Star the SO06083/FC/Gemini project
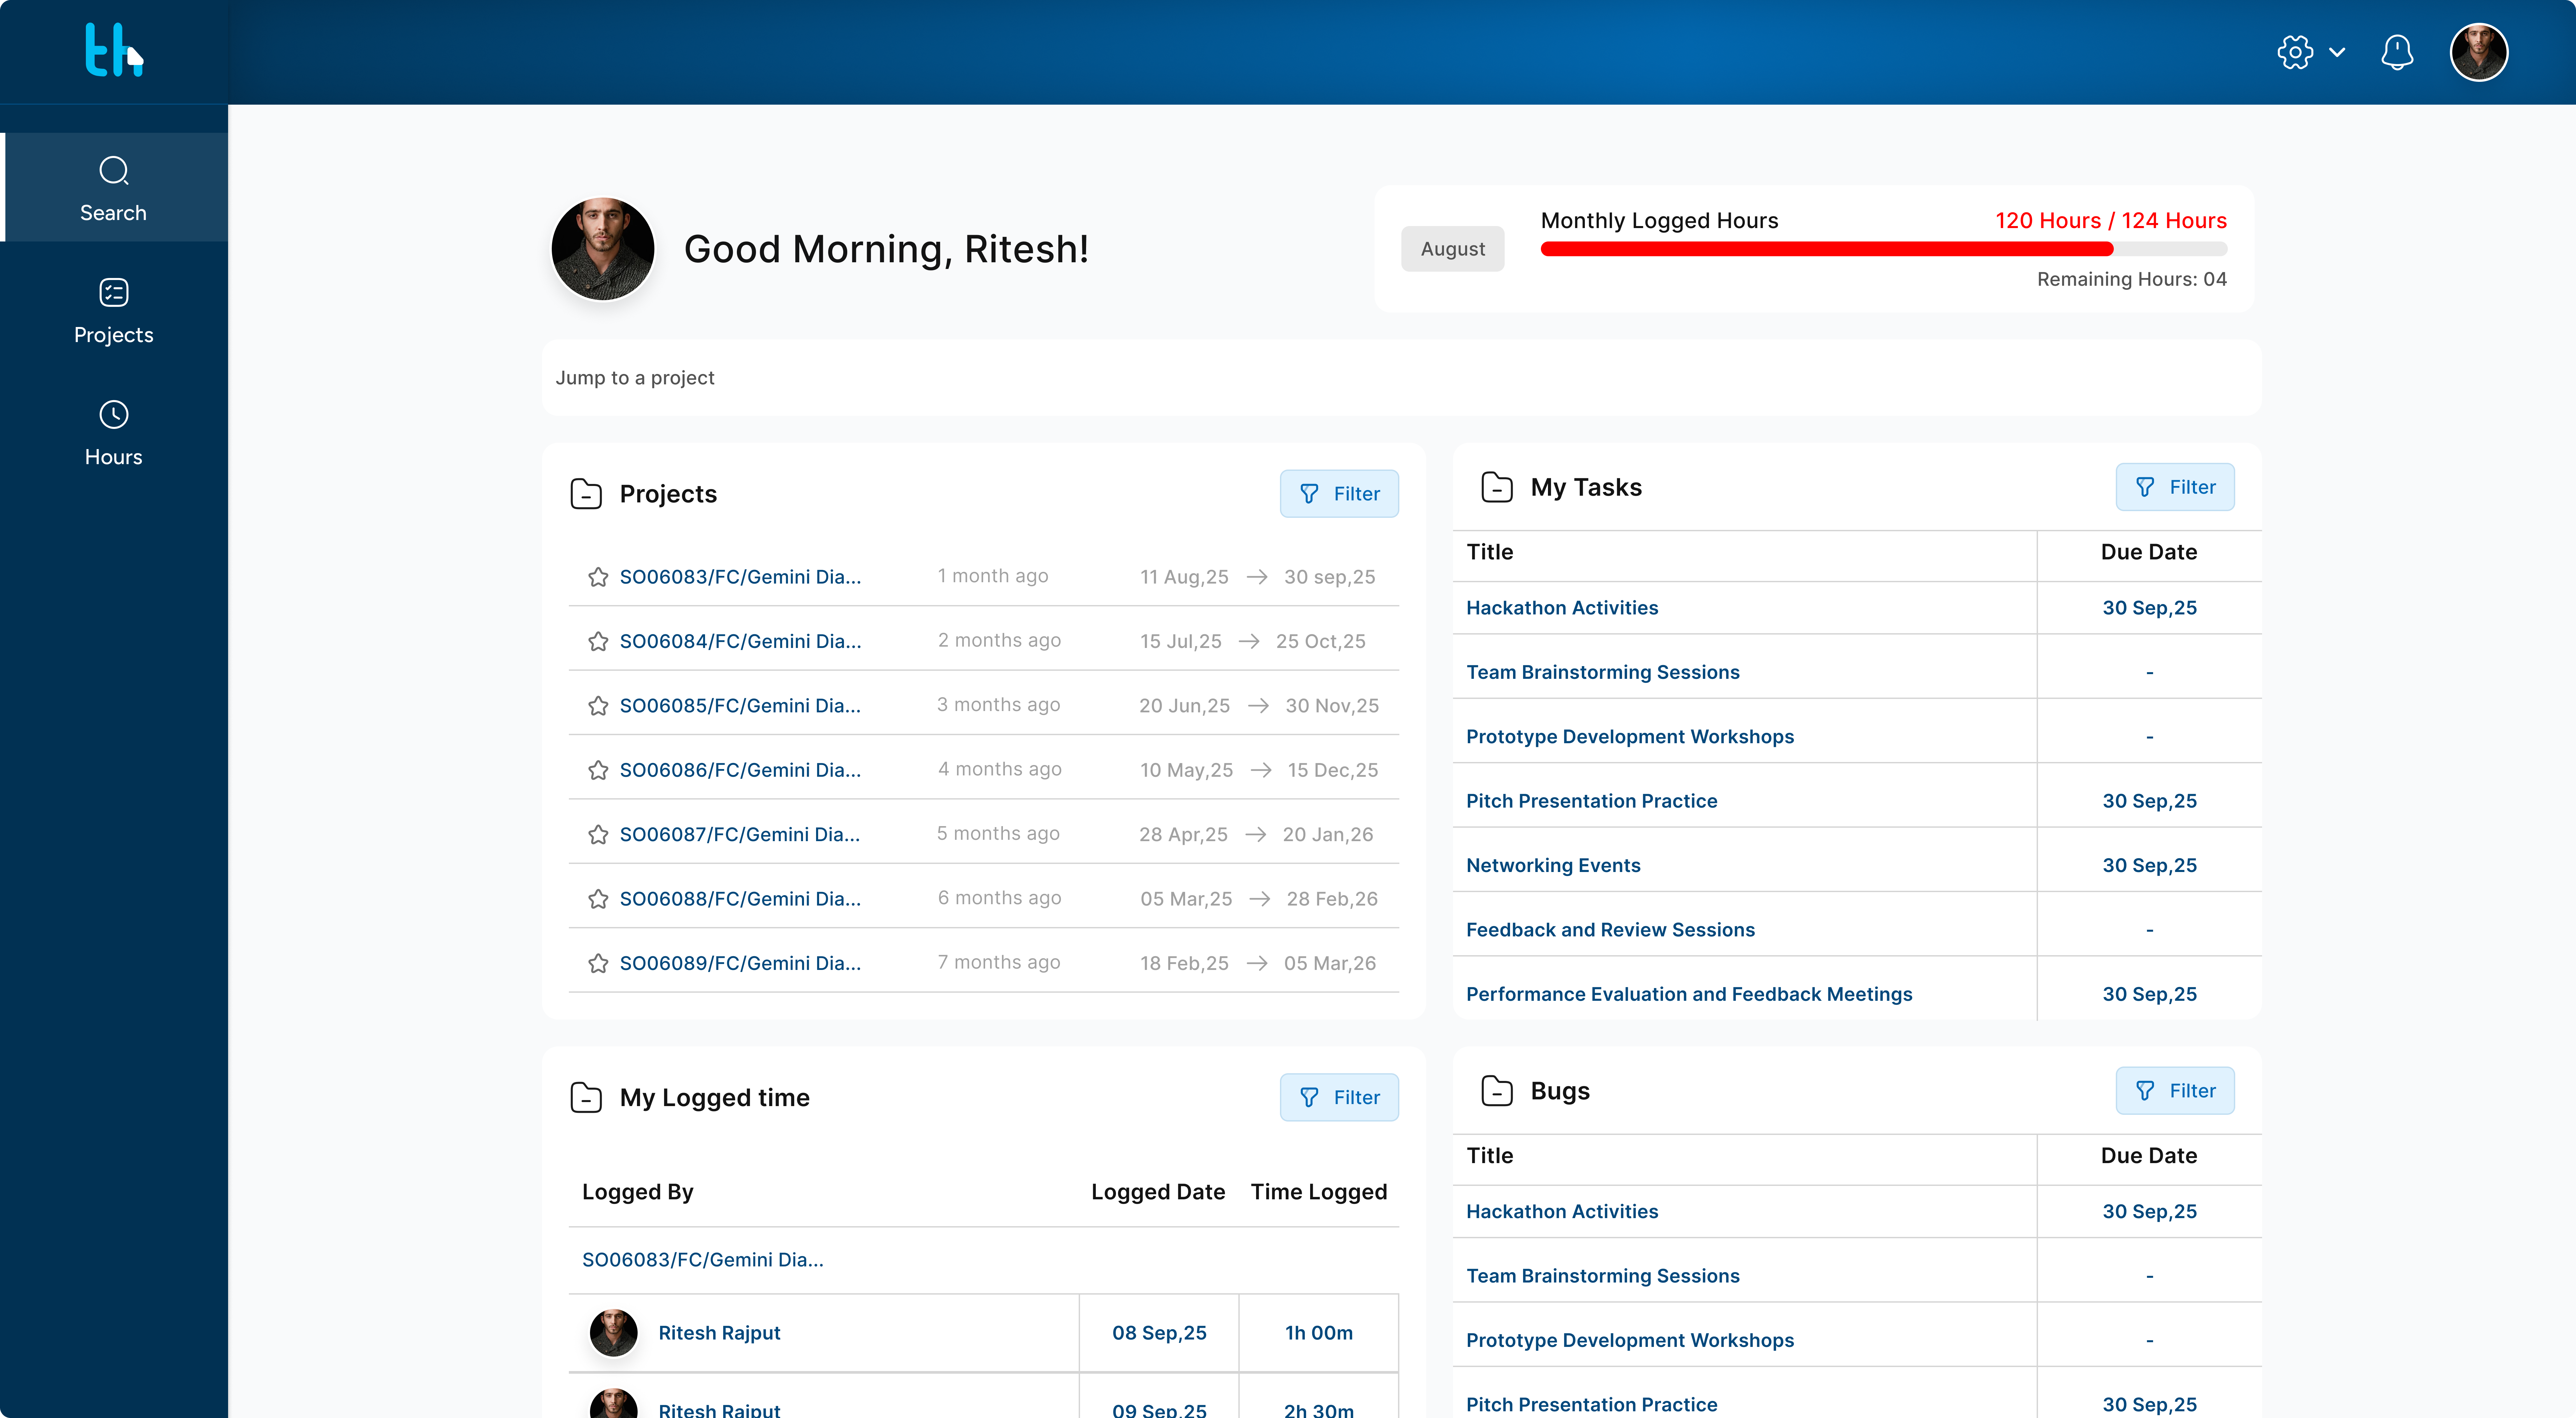The height and width of the screenshot is (1418, 2576). 598,577
